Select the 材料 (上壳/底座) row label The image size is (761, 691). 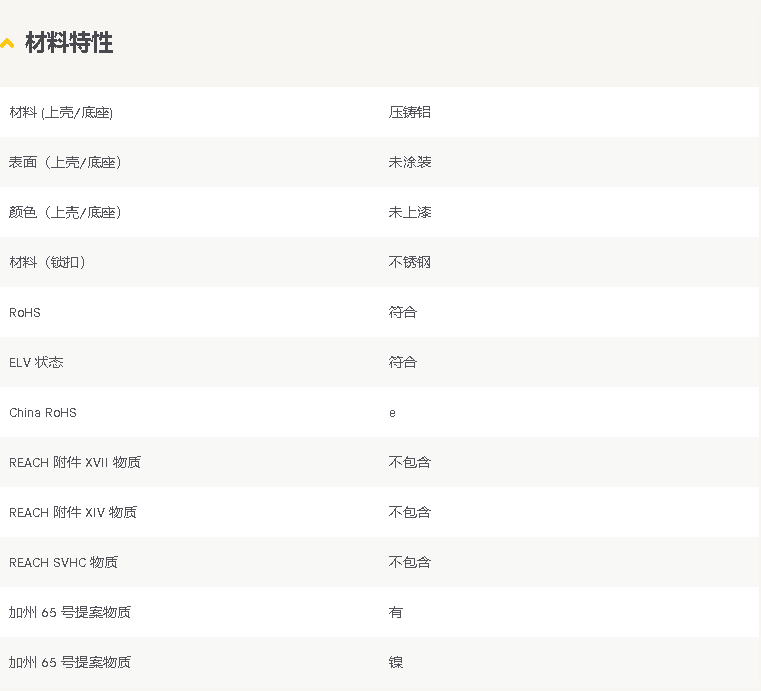[x=61, y=113]
